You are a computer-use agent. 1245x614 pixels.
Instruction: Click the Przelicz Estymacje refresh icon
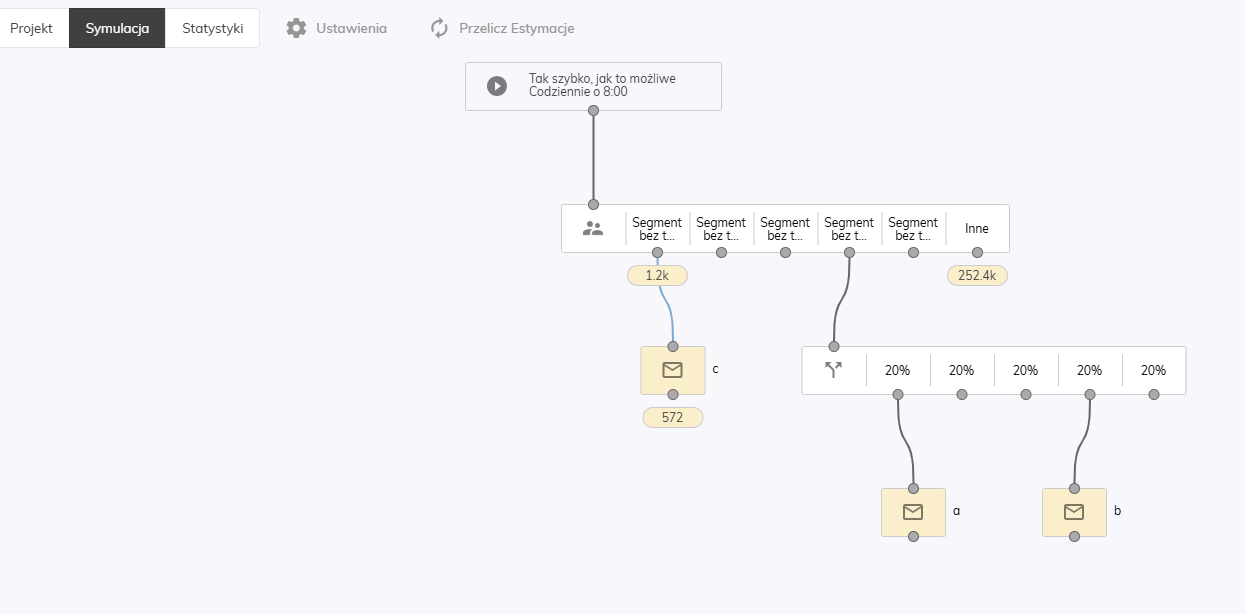coord(439,28)
